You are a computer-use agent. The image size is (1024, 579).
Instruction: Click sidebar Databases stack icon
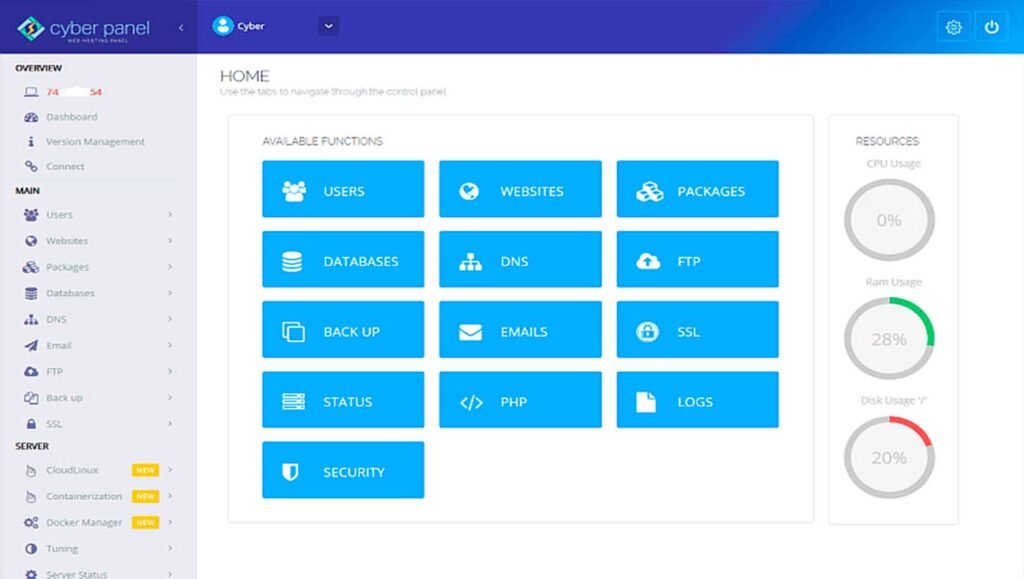[31, 293]
